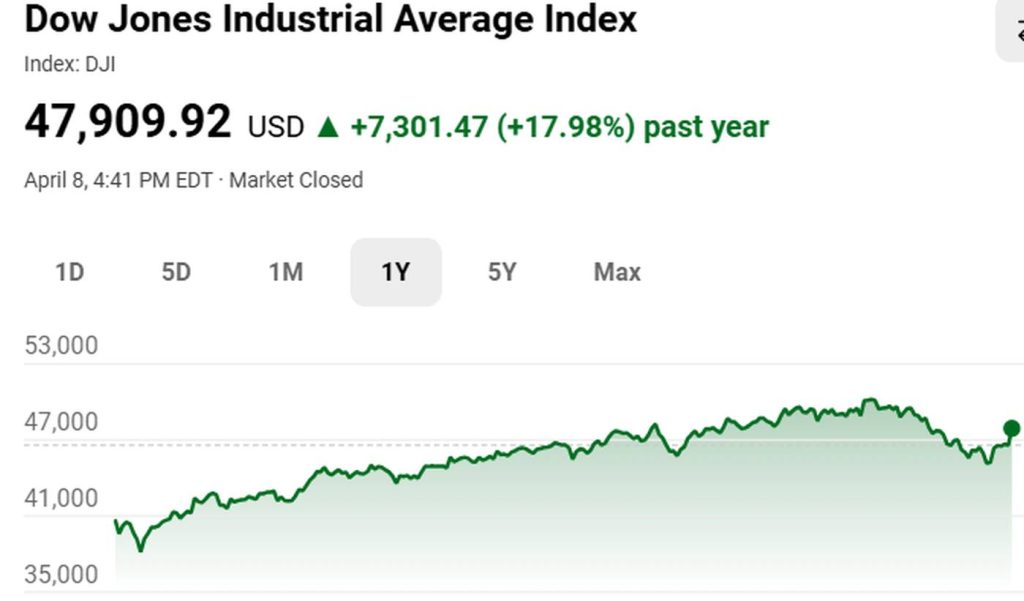Click the 41,000 y-axis label
This screenshot has height=601, width=1024.
(x=62, y=499)
